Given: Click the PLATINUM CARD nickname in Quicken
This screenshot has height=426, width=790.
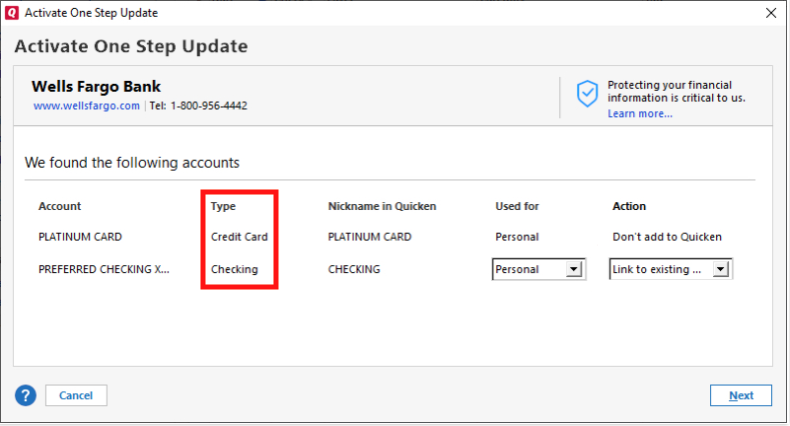Looking at the screenshot, I should (x=370, y=237).
